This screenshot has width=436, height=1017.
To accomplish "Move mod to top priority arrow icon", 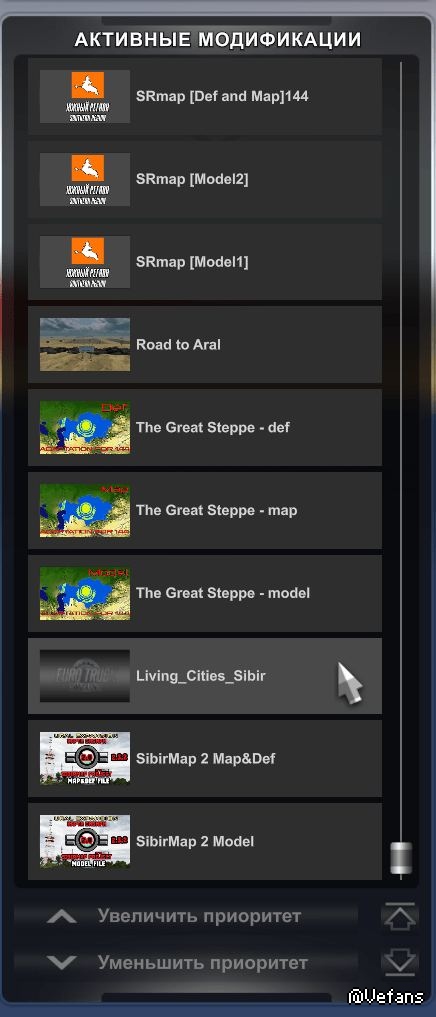I will pos(399,916).
